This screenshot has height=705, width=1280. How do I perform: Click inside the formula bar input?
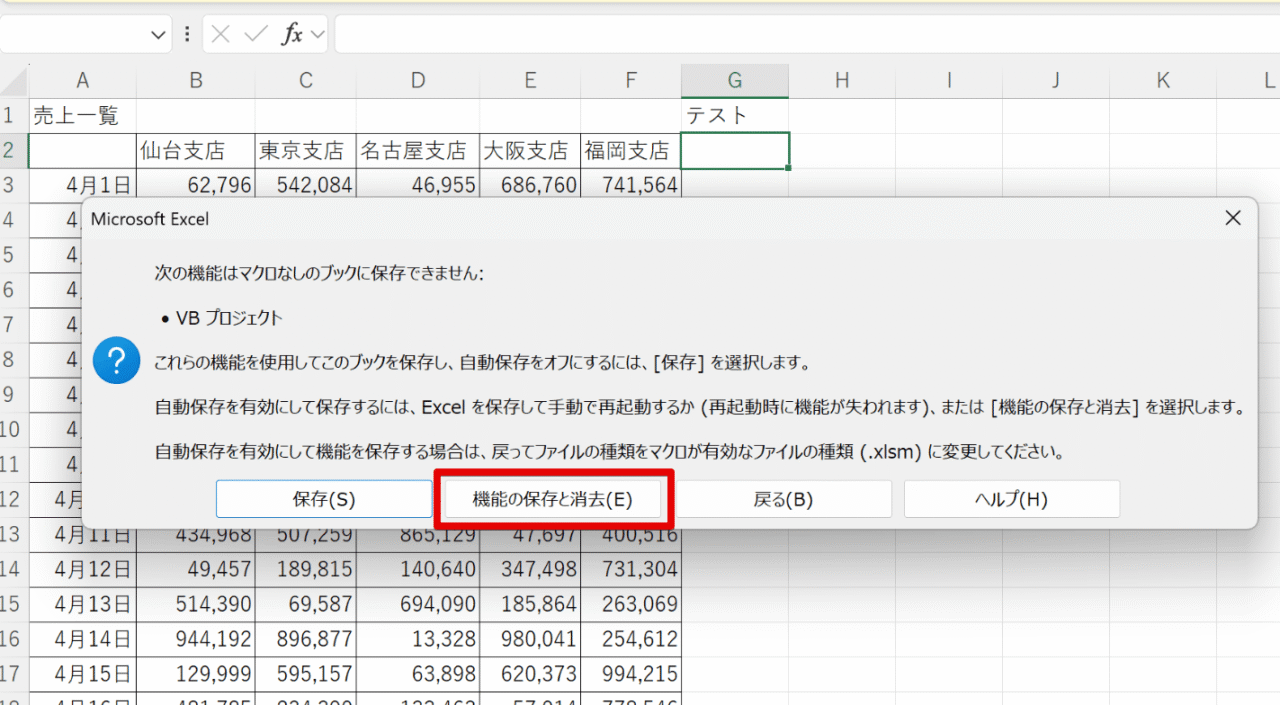(x=800, y=34)
